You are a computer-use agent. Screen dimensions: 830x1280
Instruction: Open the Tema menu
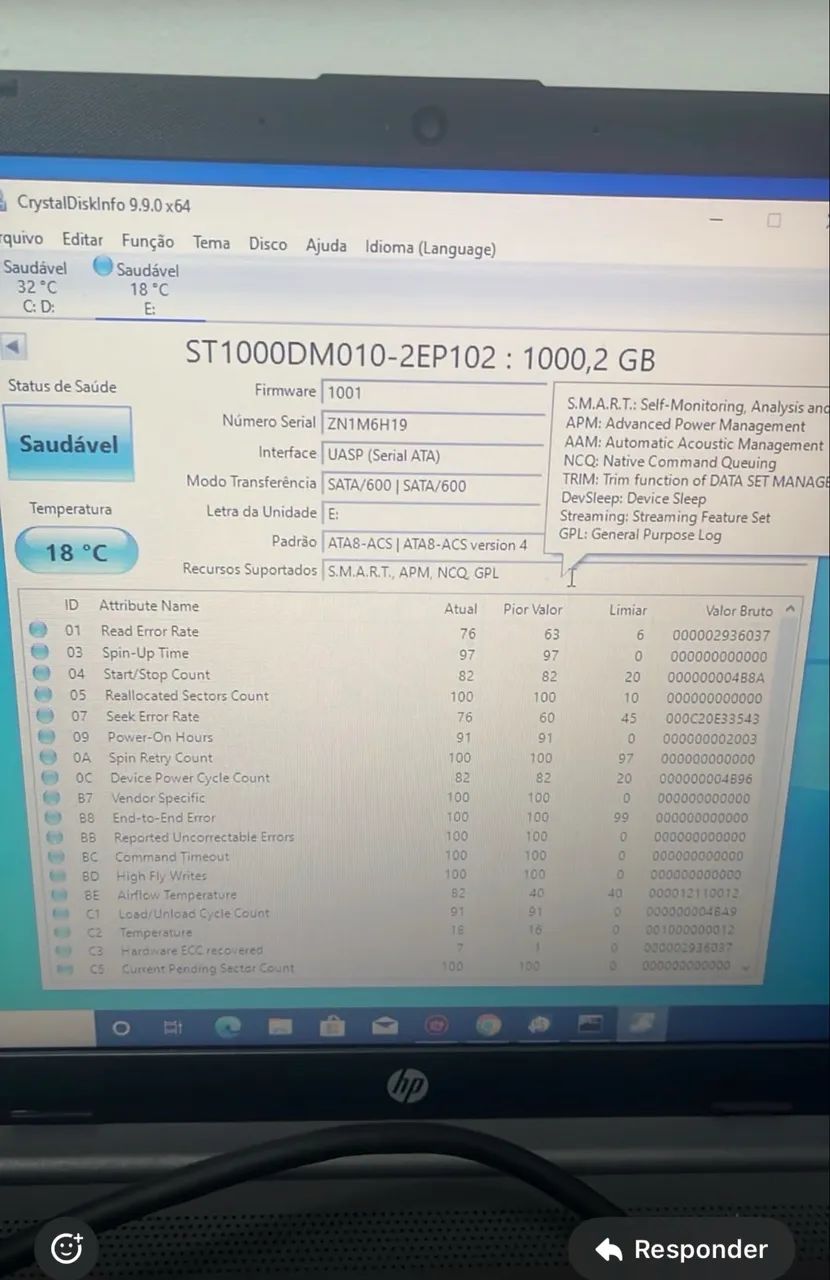point(211,243)
